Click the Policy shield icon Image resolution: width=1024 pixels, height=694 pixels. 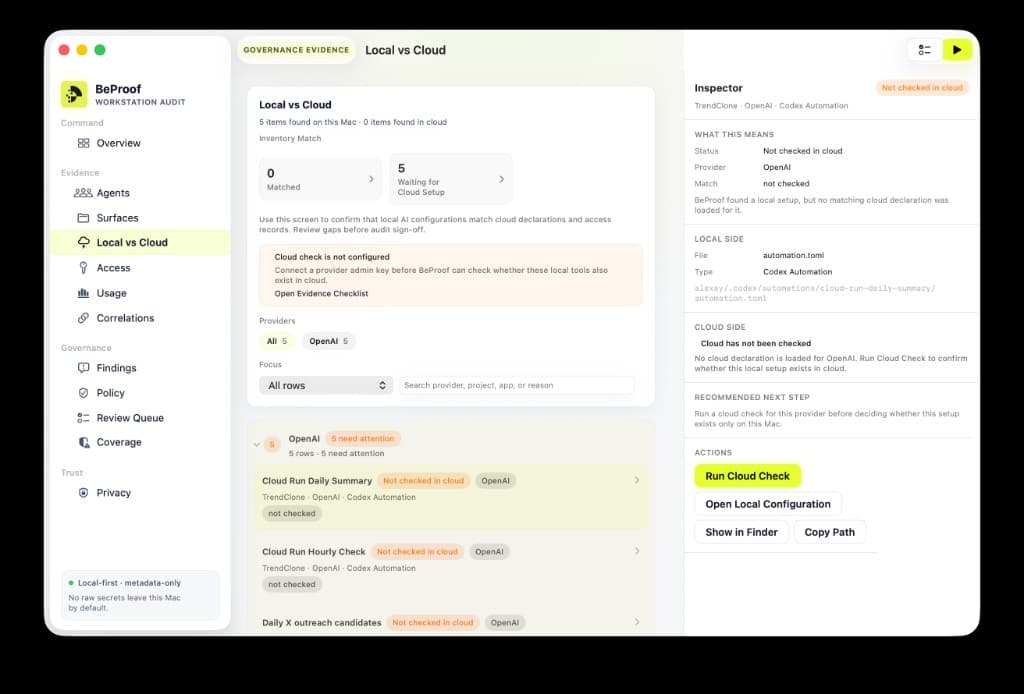point(83,392)
